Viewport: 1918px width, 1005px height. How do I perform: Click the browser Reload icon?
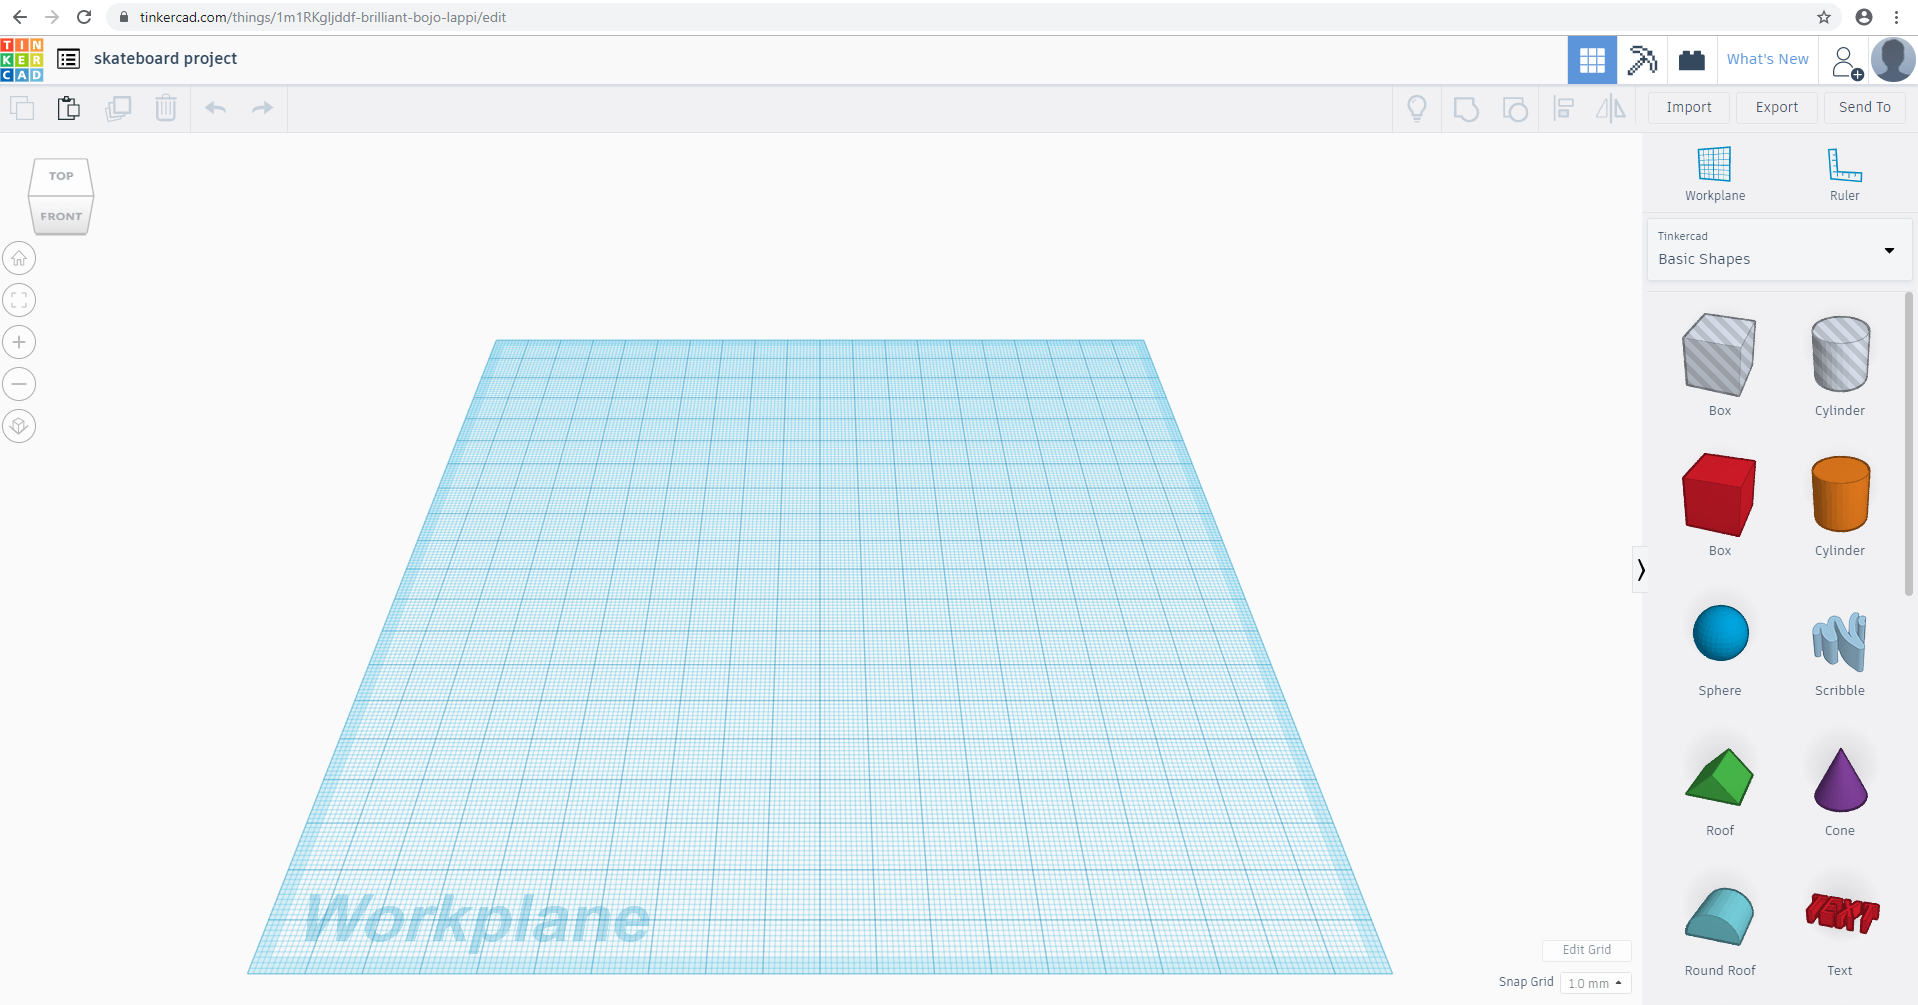[84, 17]
